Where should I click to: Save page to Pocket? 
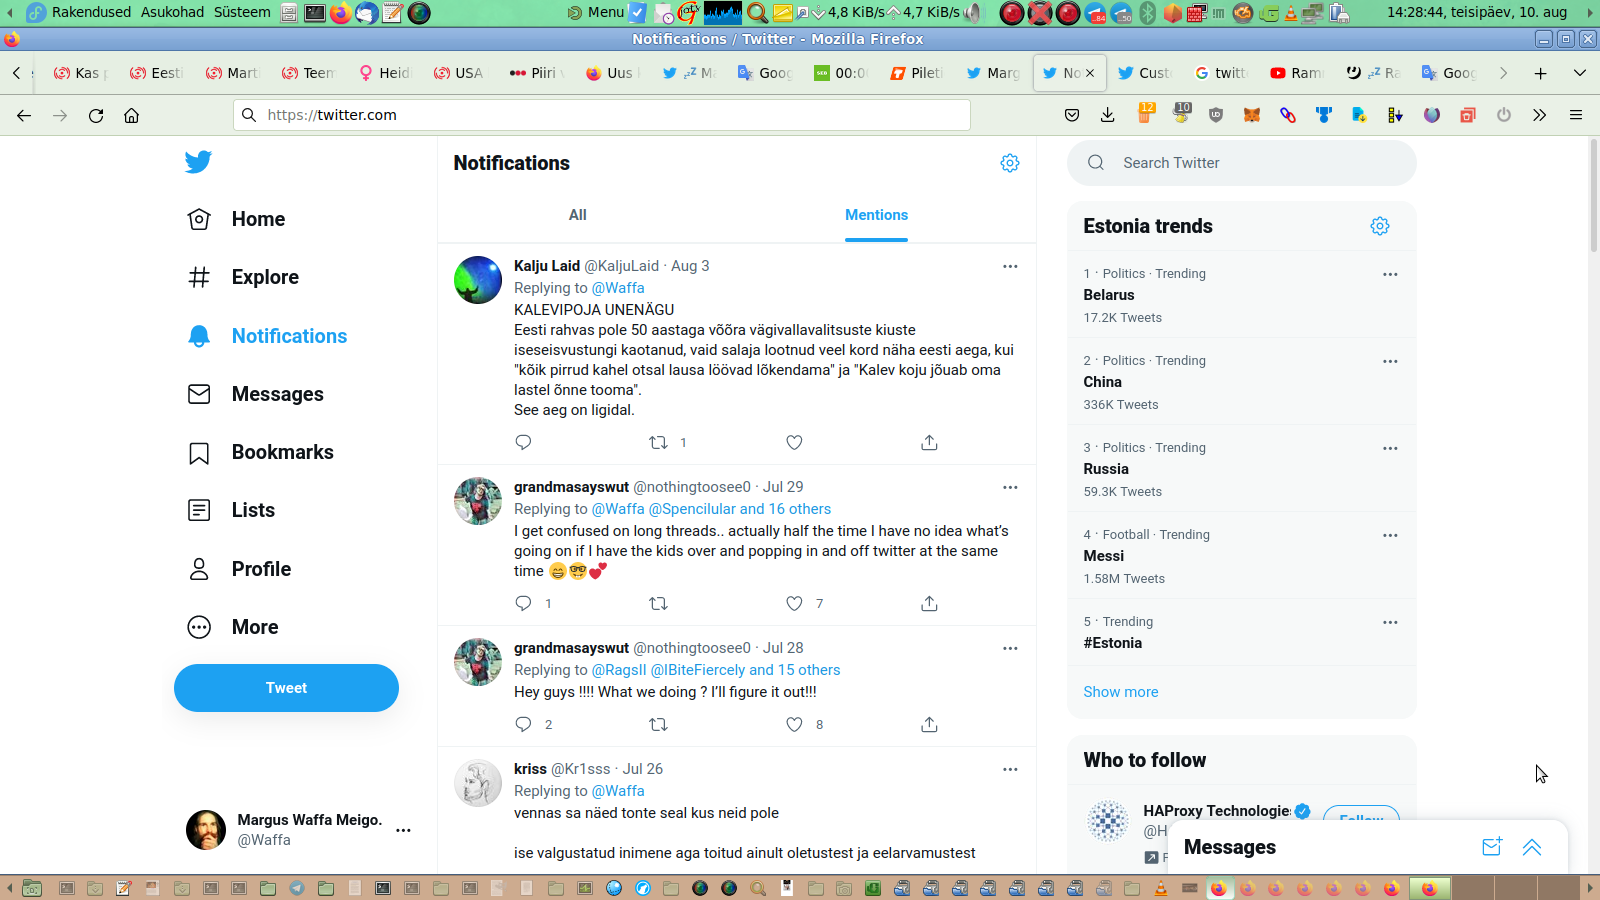pyautogui.click(x=1072, y=115)
